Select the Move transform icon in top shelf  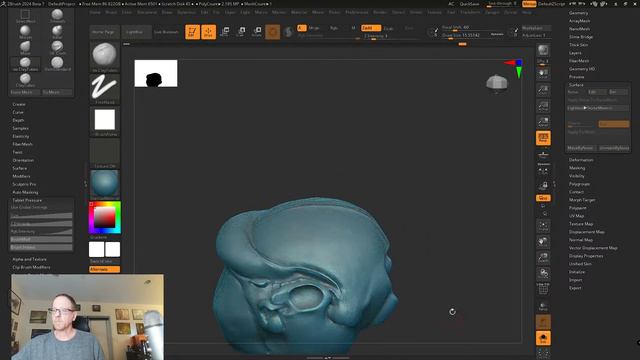click(224, 32)
